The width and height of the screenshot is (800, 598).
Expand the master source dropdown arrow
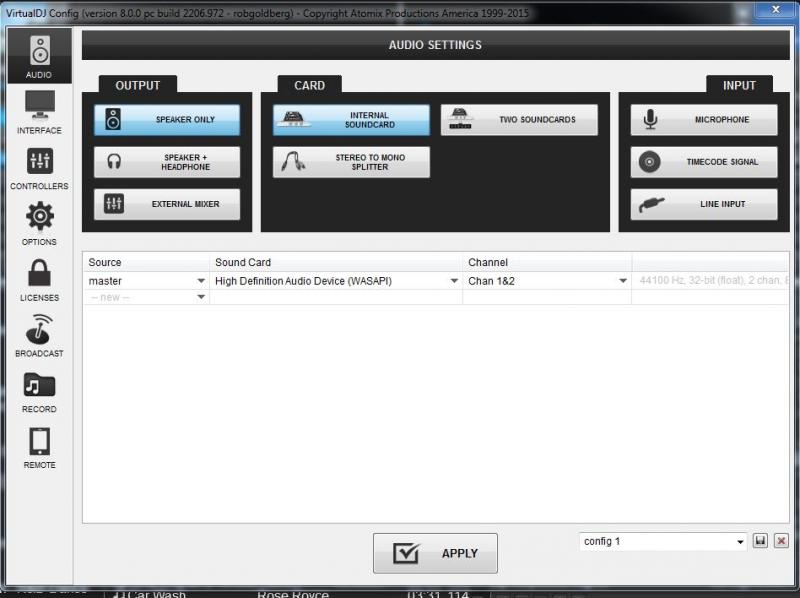[x=201, y=281]
